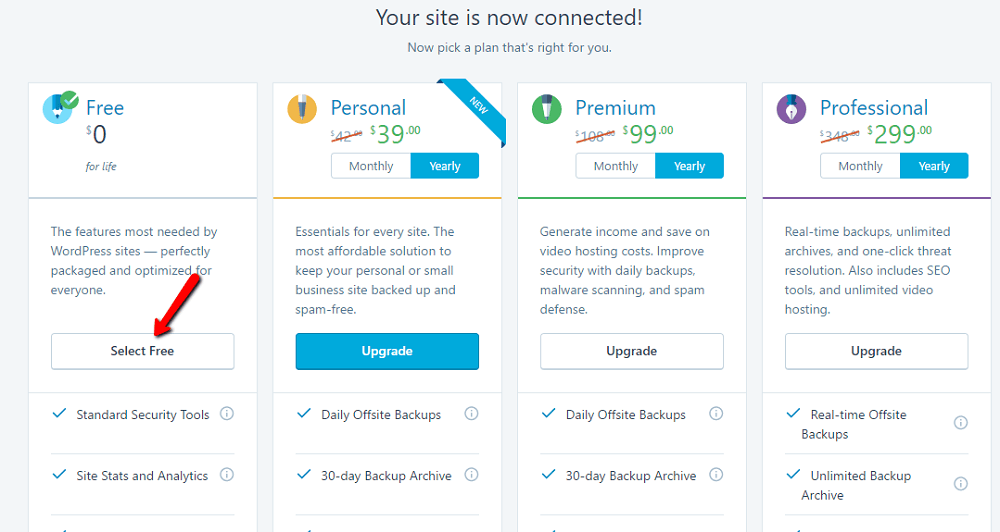
Task: Switch Premium plan to Monthly billing
Action: pyautogui.click(x=616, y=166)
